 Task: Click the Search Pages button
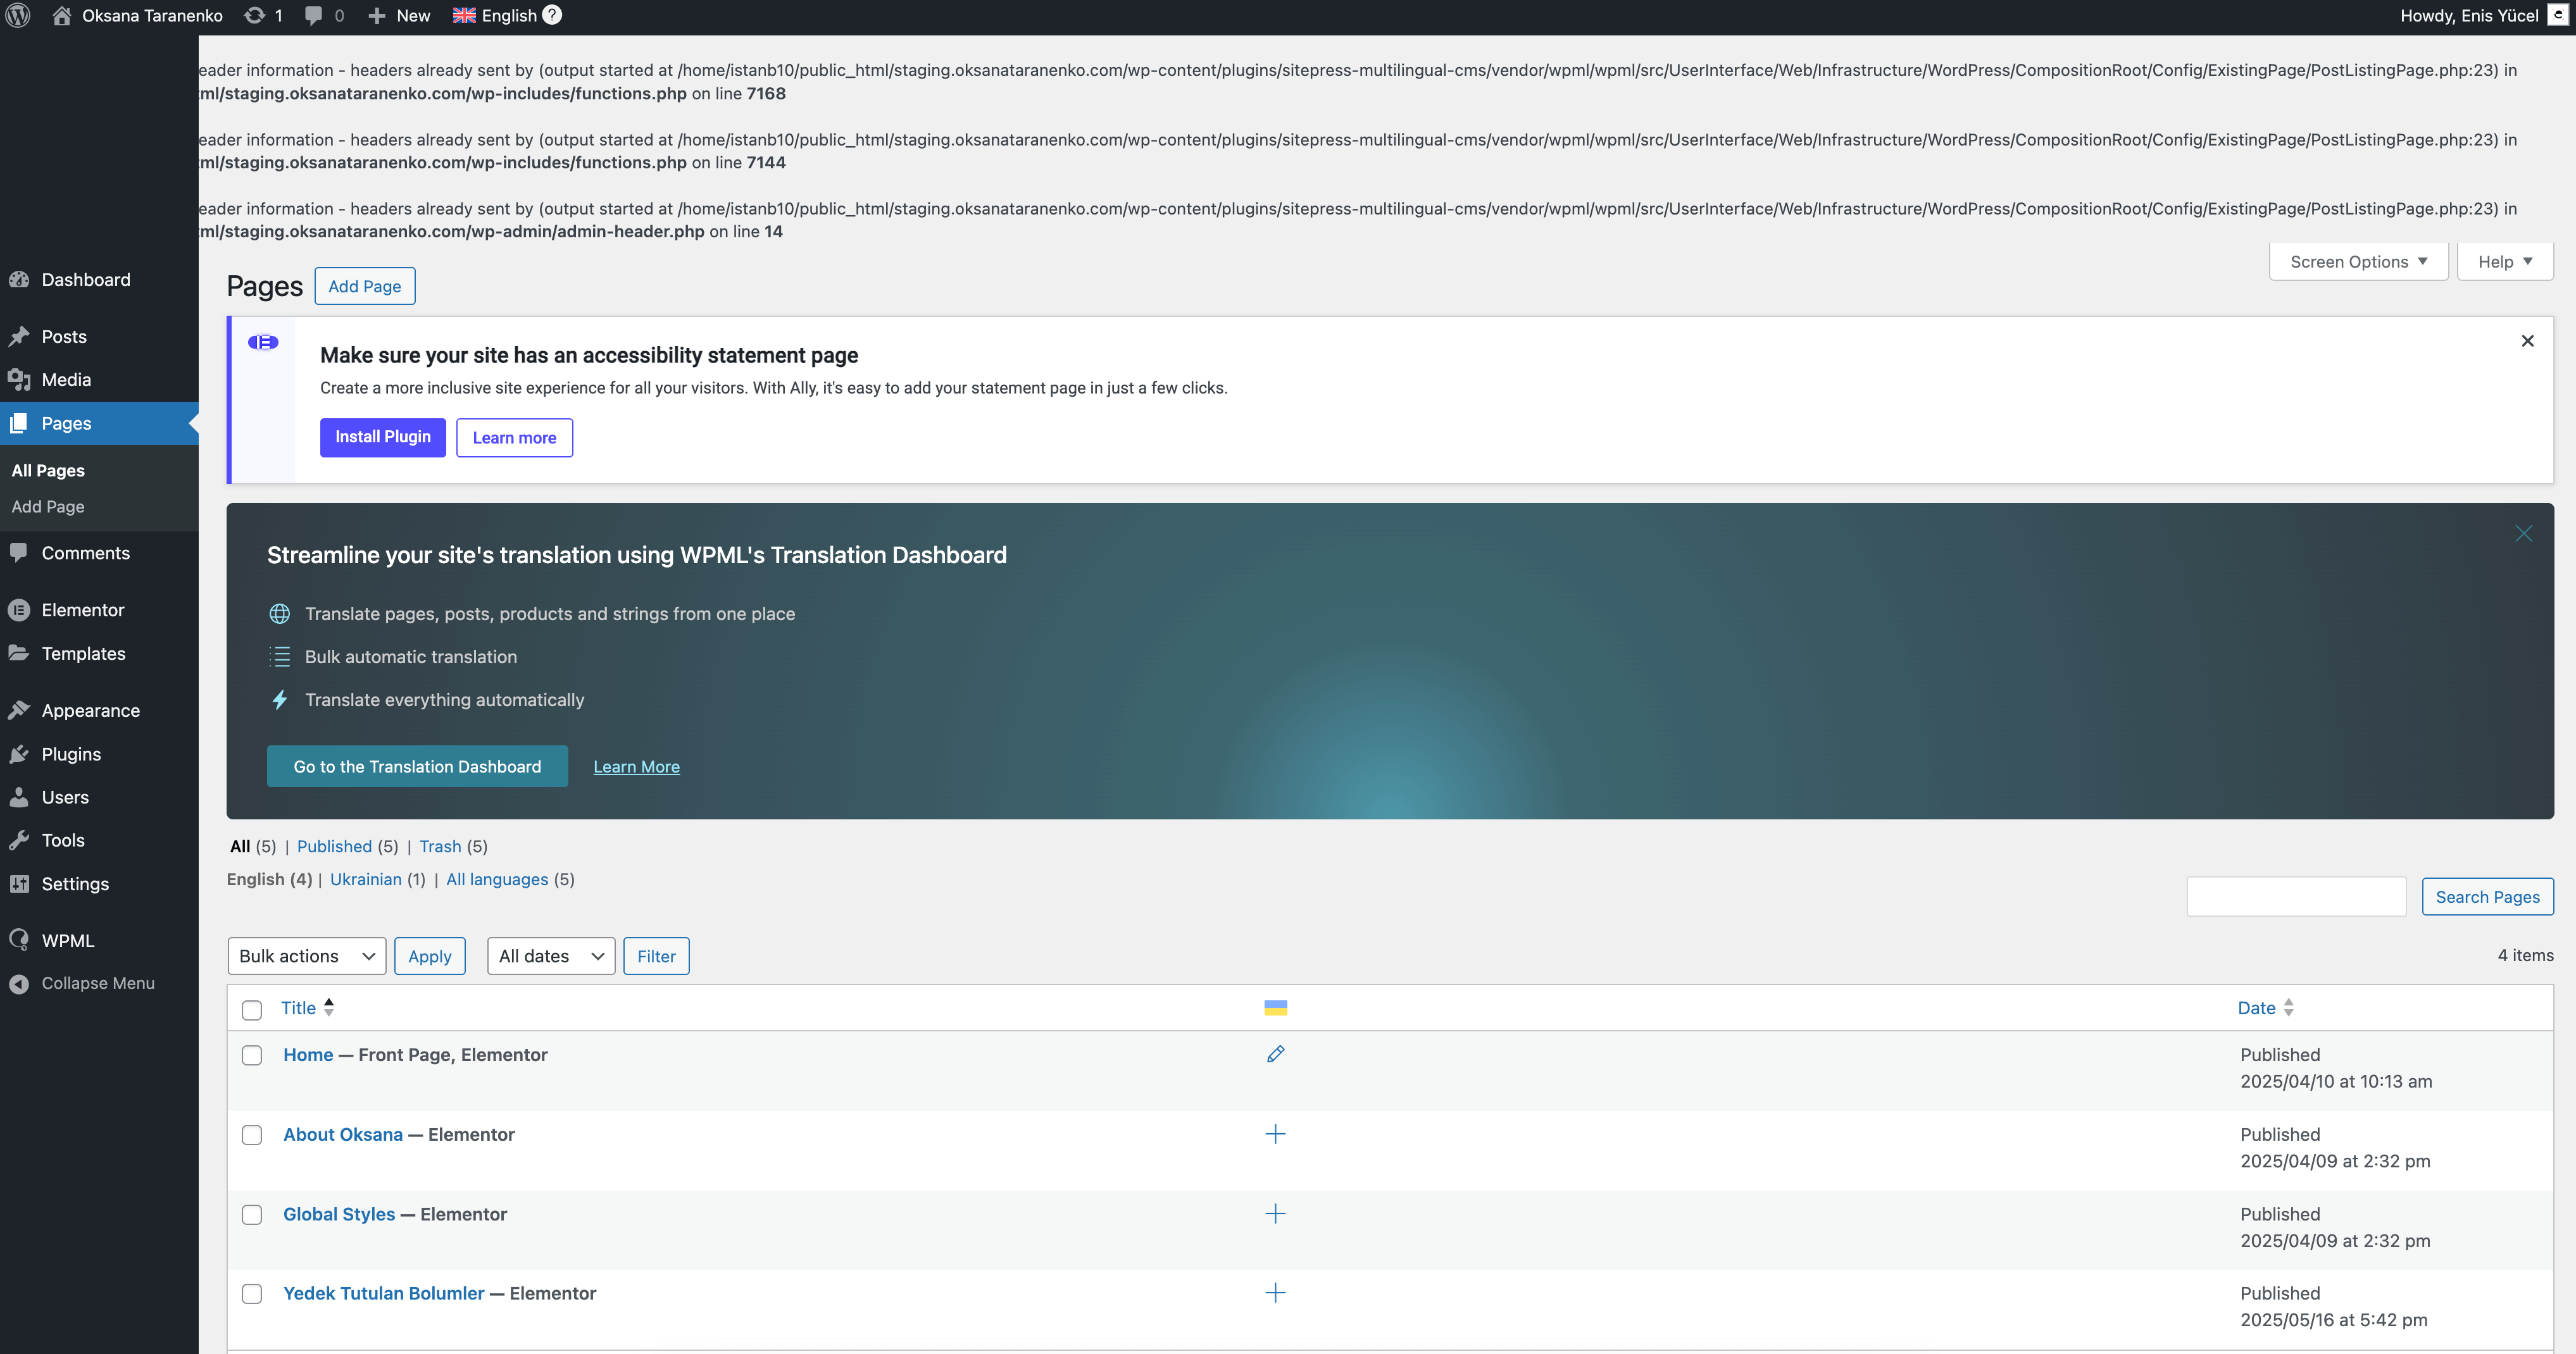[2487, 897]
